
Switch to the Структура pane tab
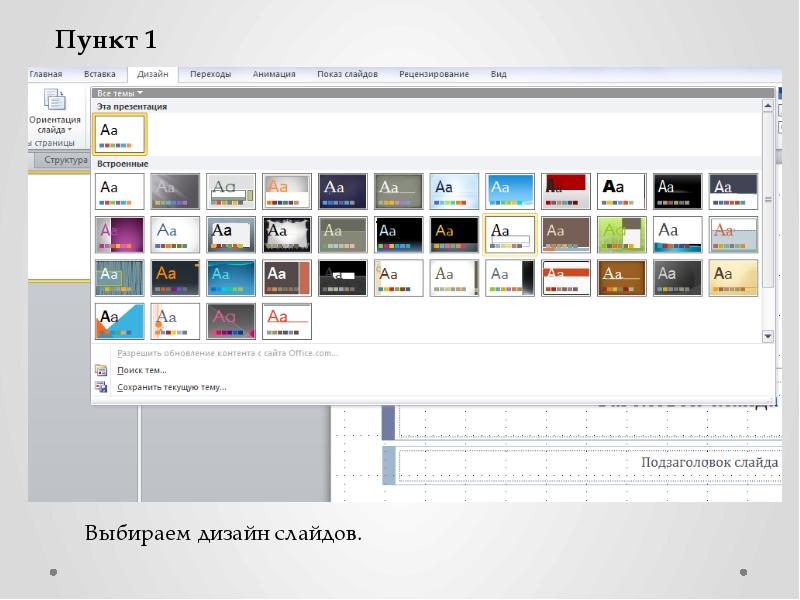[66, 160]
